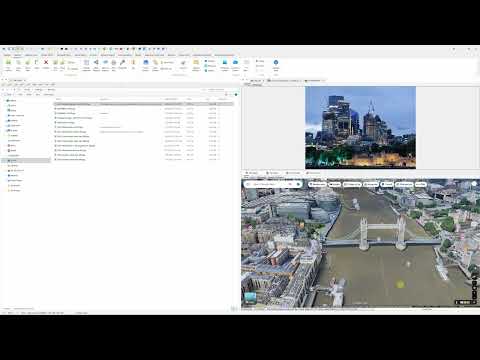The image size is (480, 360).
Task: Open the Maps layers thumbnail at bottom-left
Action: click(250, 297)
